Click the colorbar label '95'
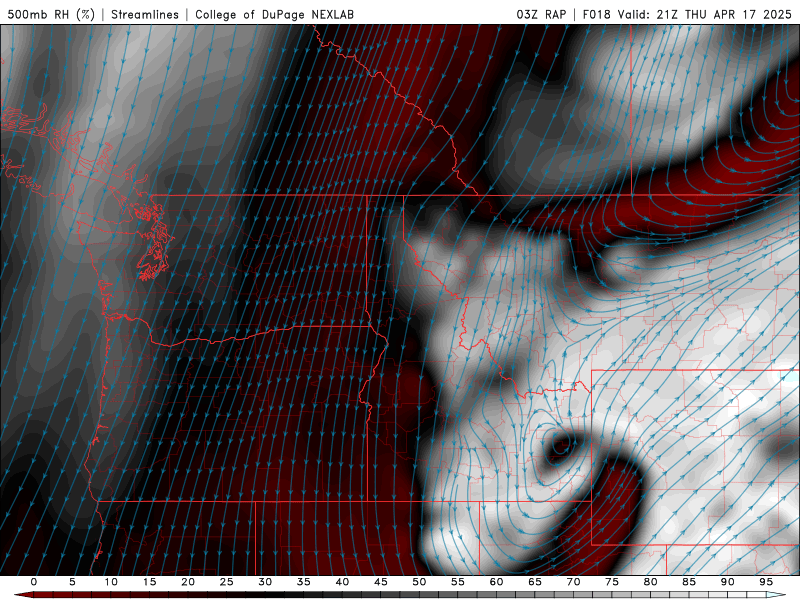Viewport: 800px width, 600px height. [x=766, y=582]
